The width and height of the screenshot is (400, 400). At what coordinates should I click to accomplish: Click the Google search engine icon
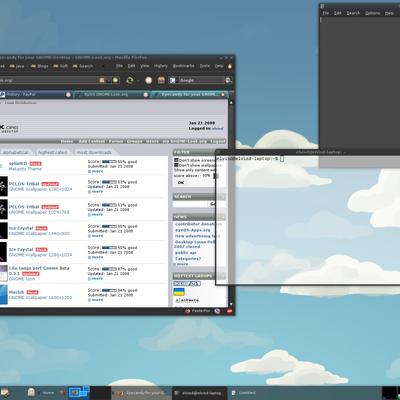click(x=172, y=80)
